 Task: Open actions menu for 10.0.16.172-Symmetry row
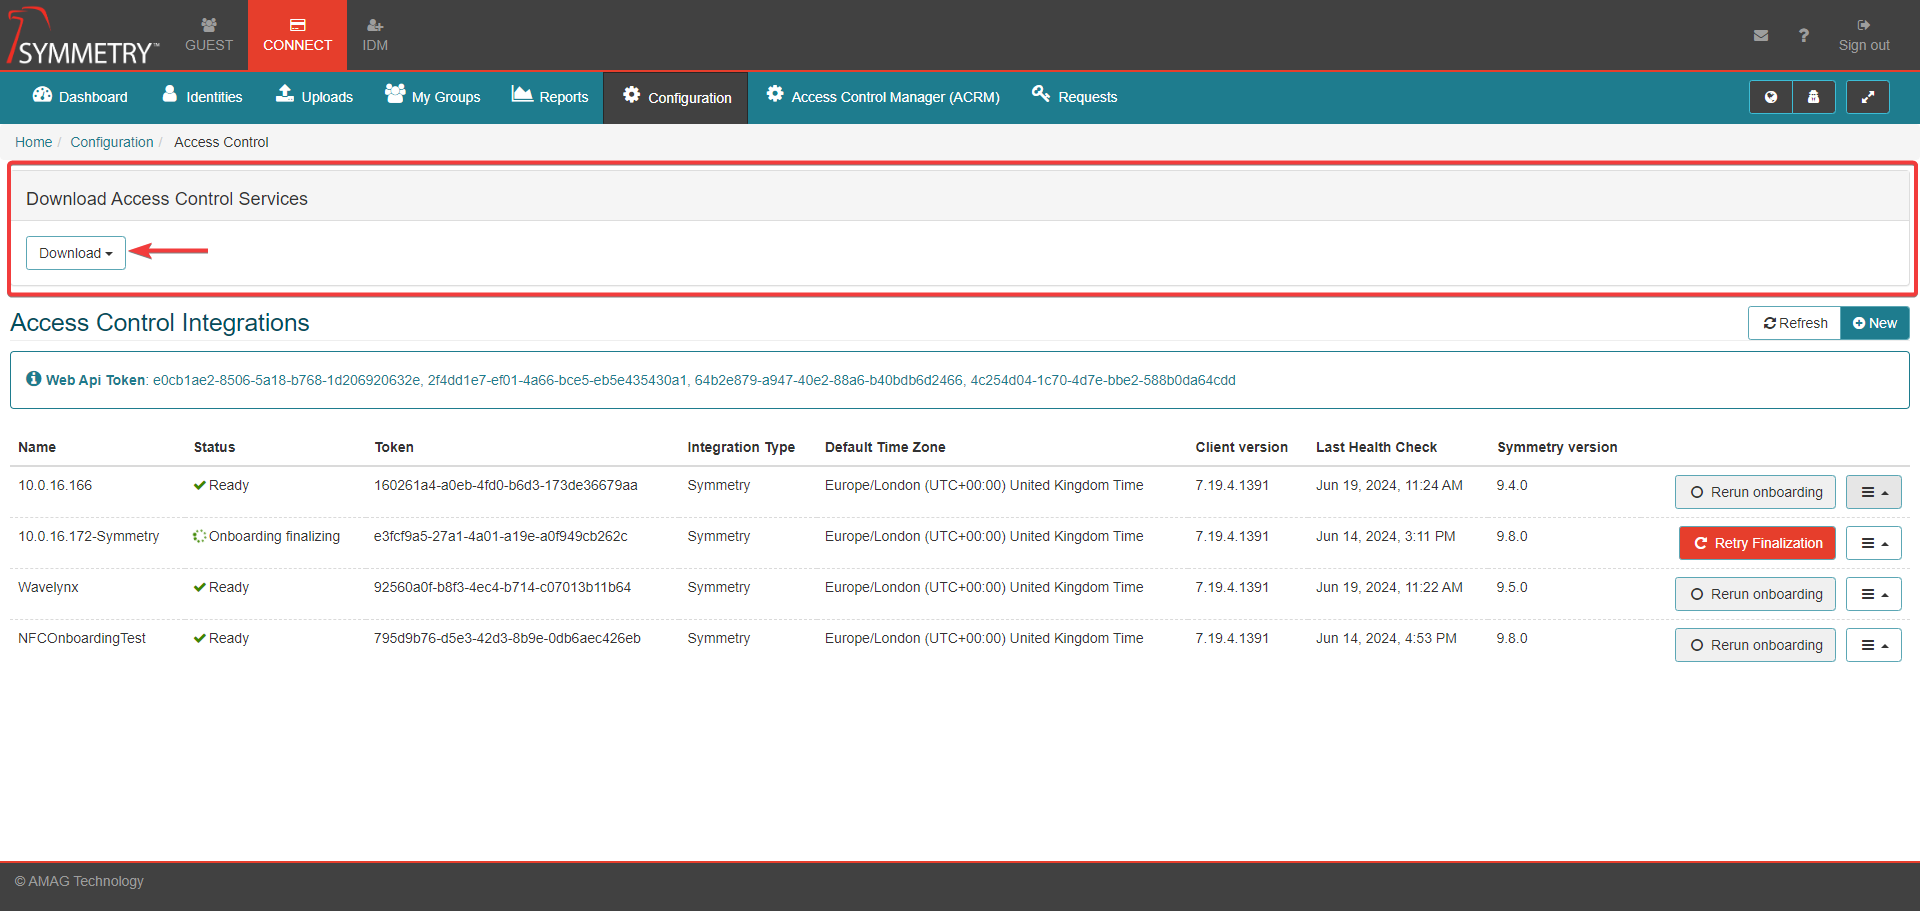tap(1874, 543)
